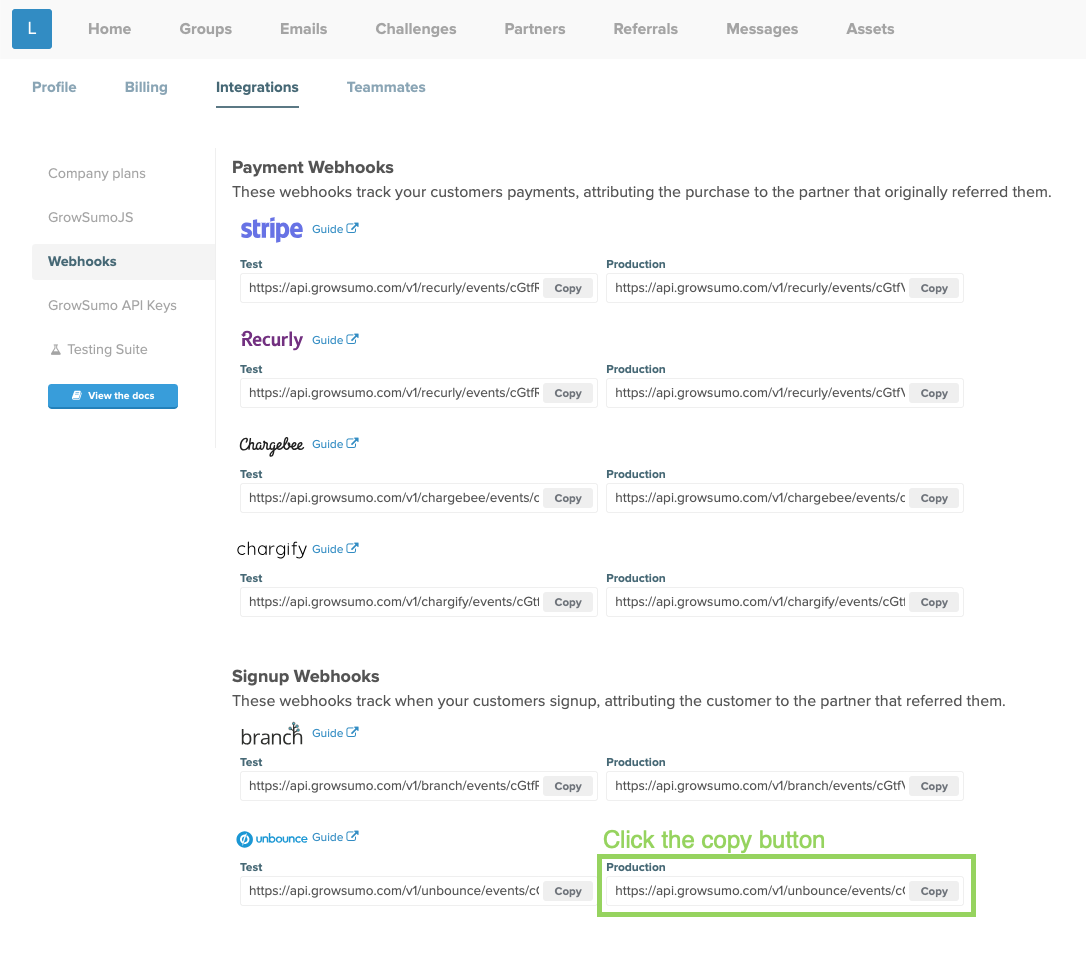Open Company plans in sidebar
Image resolution: width=1086 pixels, height=955 pixels.
(x=97, y=173)
